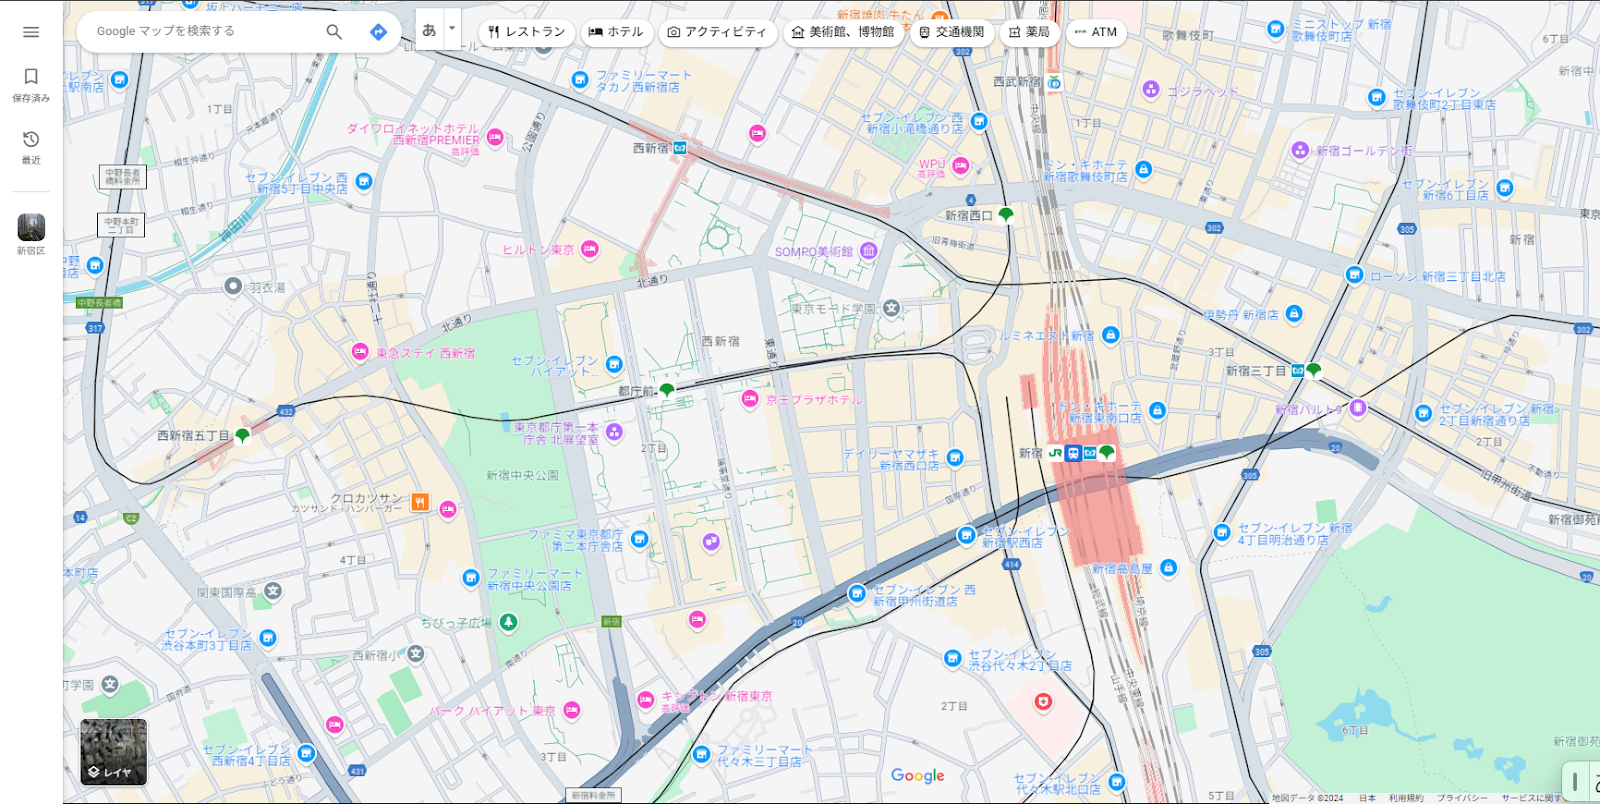
Task: Filter by レストラン chip
Action: [526, 32]
